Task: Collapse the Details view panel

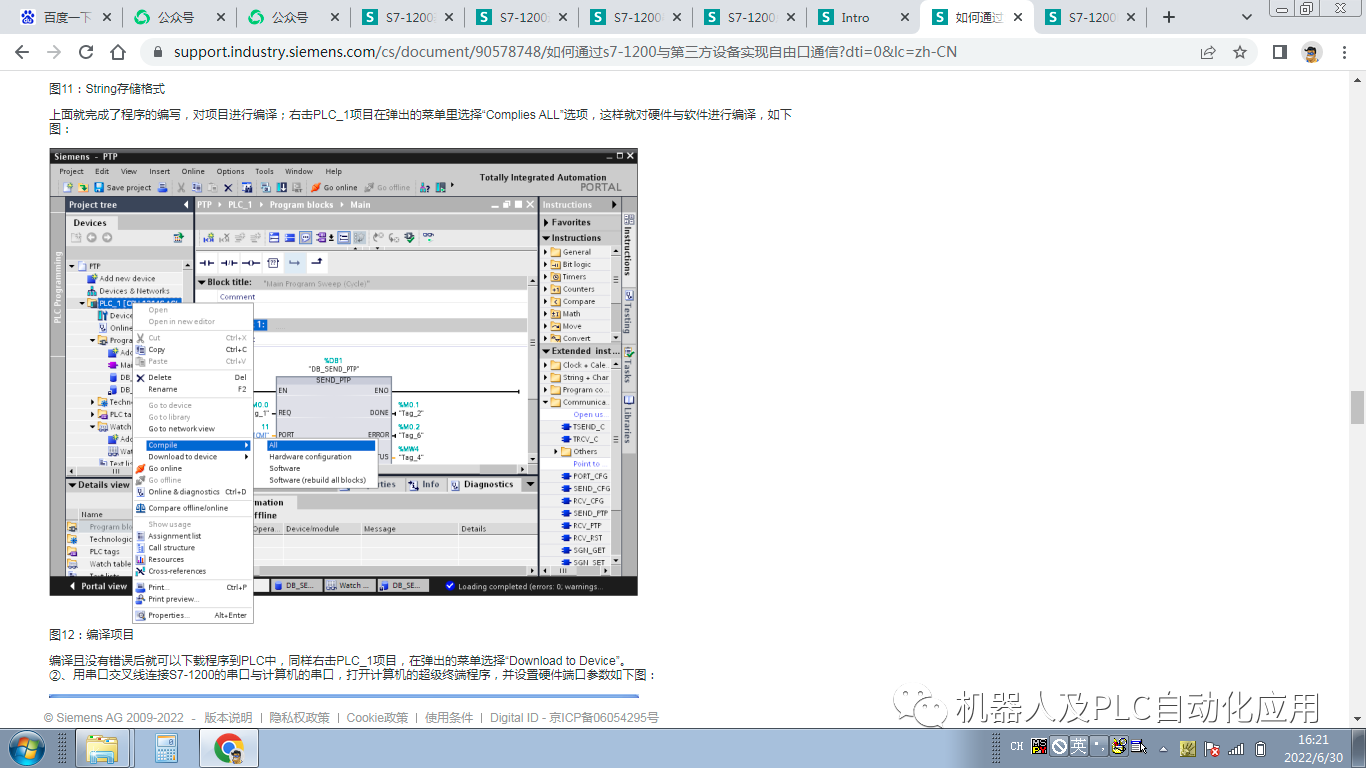Action: click(x=72, y=485)
